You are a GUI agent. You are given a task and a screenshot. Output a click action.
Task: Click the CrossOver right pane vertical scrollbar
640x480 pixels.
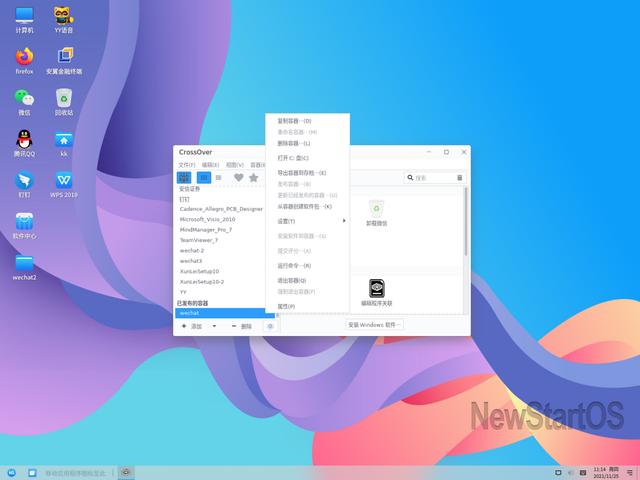pyautogui.click(x=466, y=222)
